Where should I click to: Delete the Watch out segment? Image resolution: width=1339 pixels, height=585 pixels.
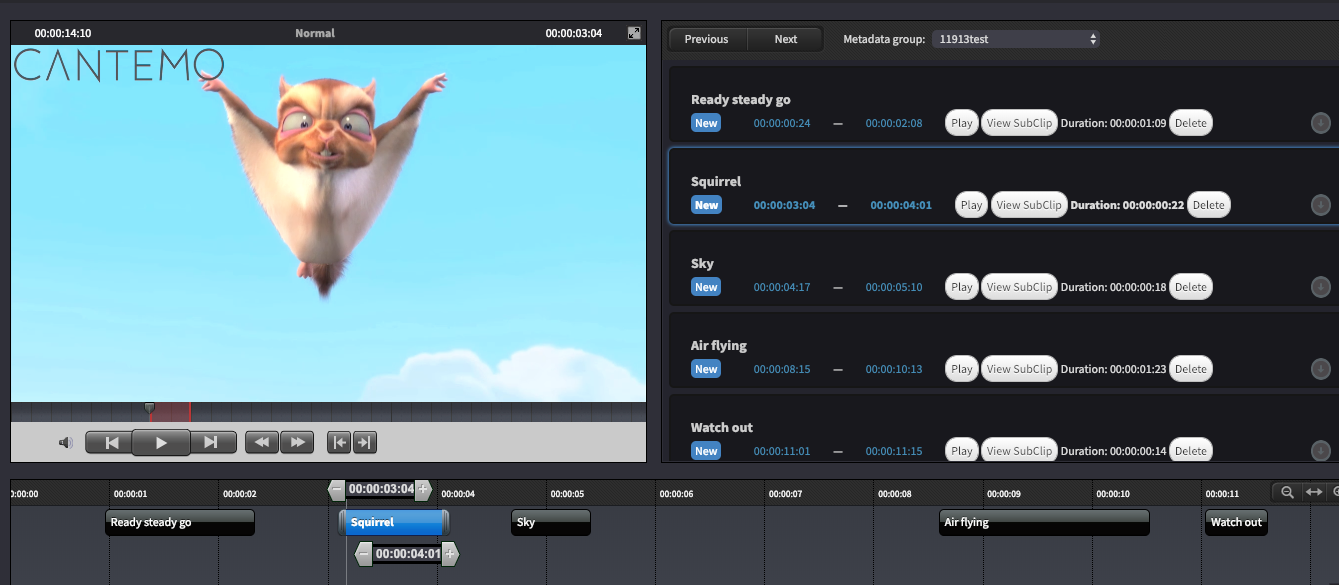coord(1191,451)
